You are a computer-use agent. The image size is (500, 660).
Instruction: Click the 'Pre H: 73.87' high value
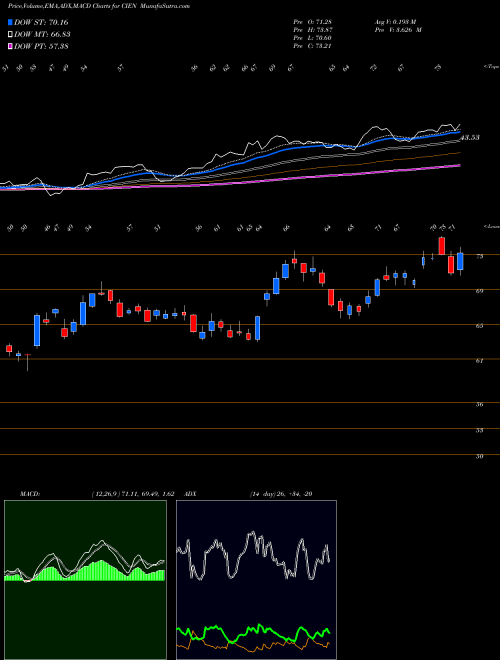[x=313, y=29]
